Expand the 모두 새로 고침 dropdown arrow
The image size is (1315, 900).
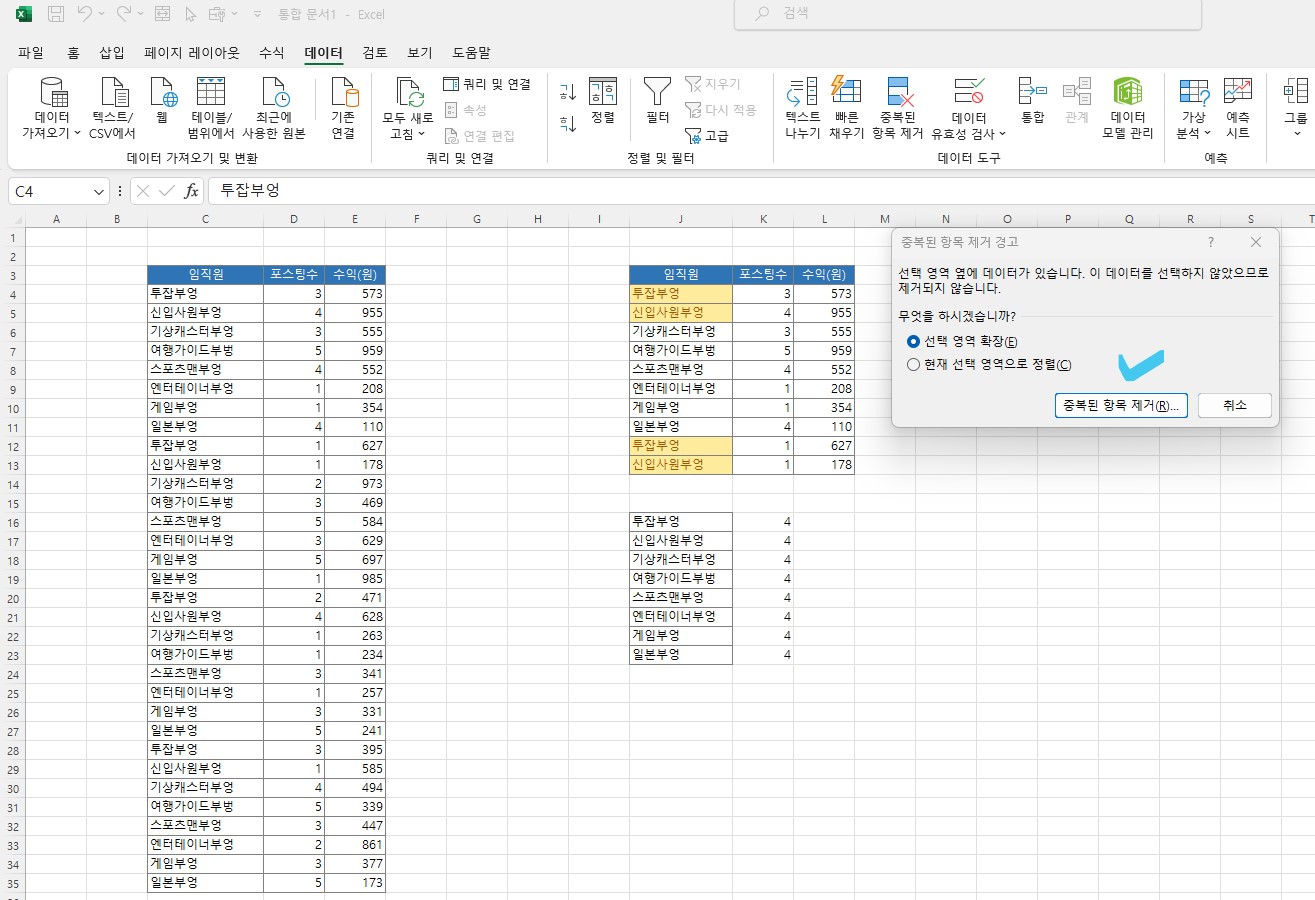pos(422,133)
